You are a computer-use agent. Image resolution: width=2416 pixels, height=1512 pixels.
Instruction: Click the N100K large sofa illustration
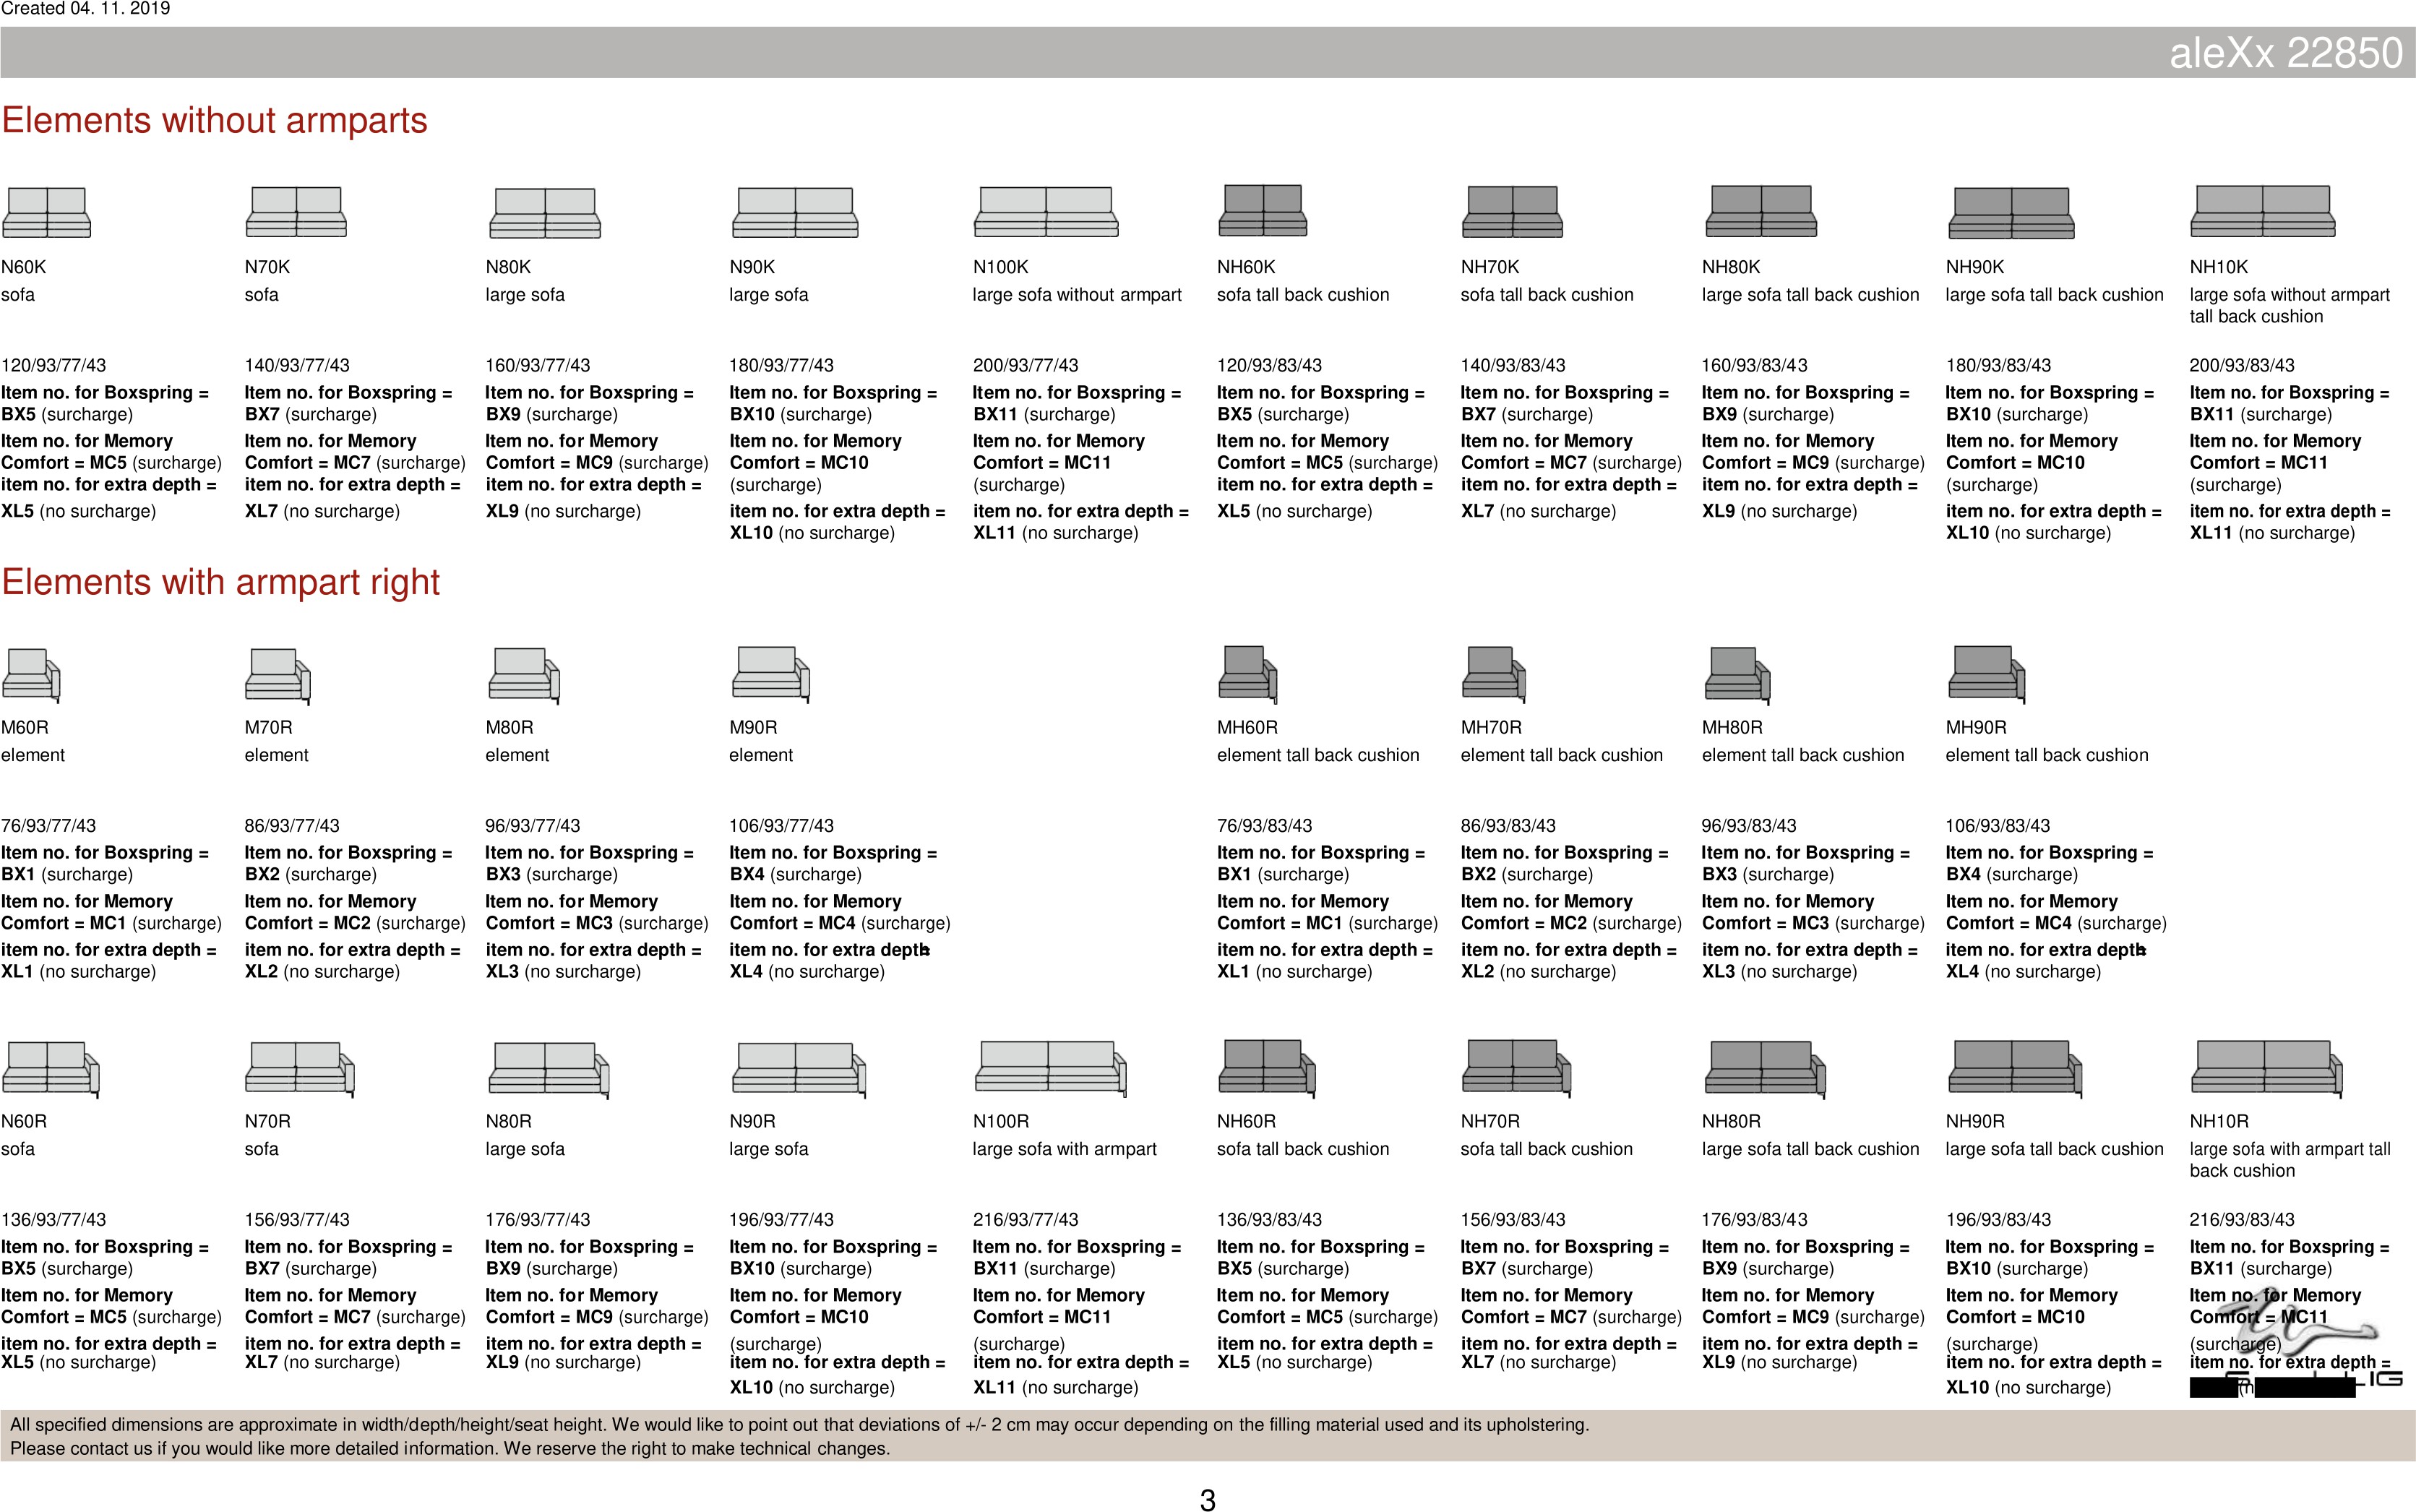[x=1046, y=211]
